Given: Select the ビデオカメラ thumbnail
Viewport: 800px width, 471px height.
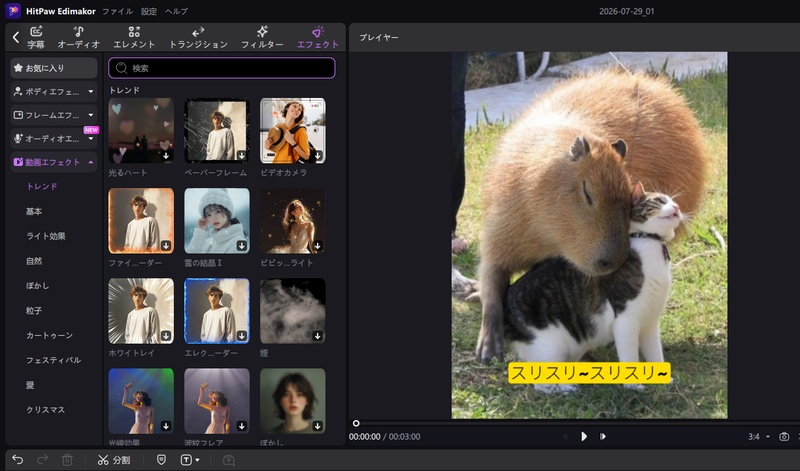Looking at the screenshot, I should tap(293, 131).
